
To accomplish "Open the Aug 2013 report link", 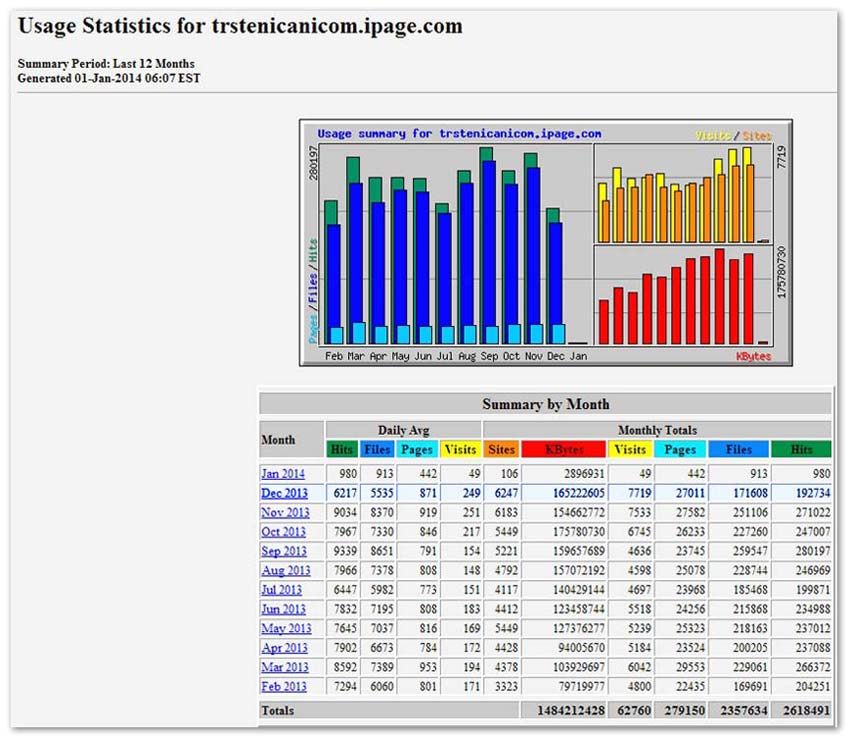I will point(285,570).
